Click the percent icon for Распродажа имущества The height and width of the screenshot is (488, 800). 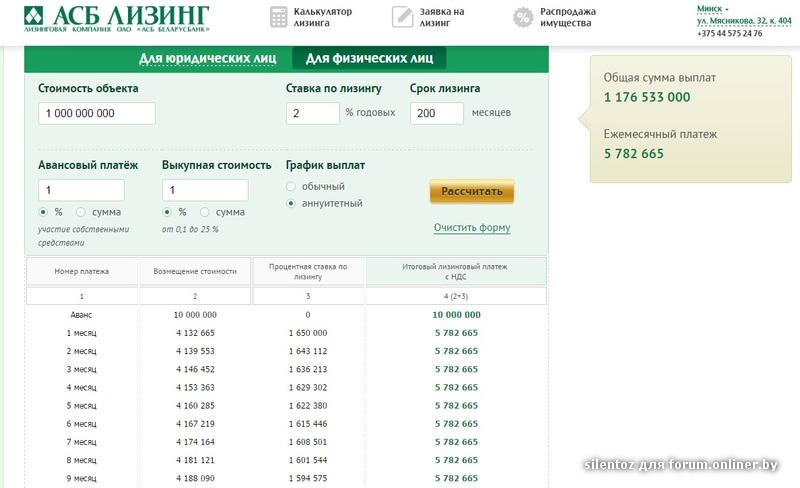pos(523,17)
